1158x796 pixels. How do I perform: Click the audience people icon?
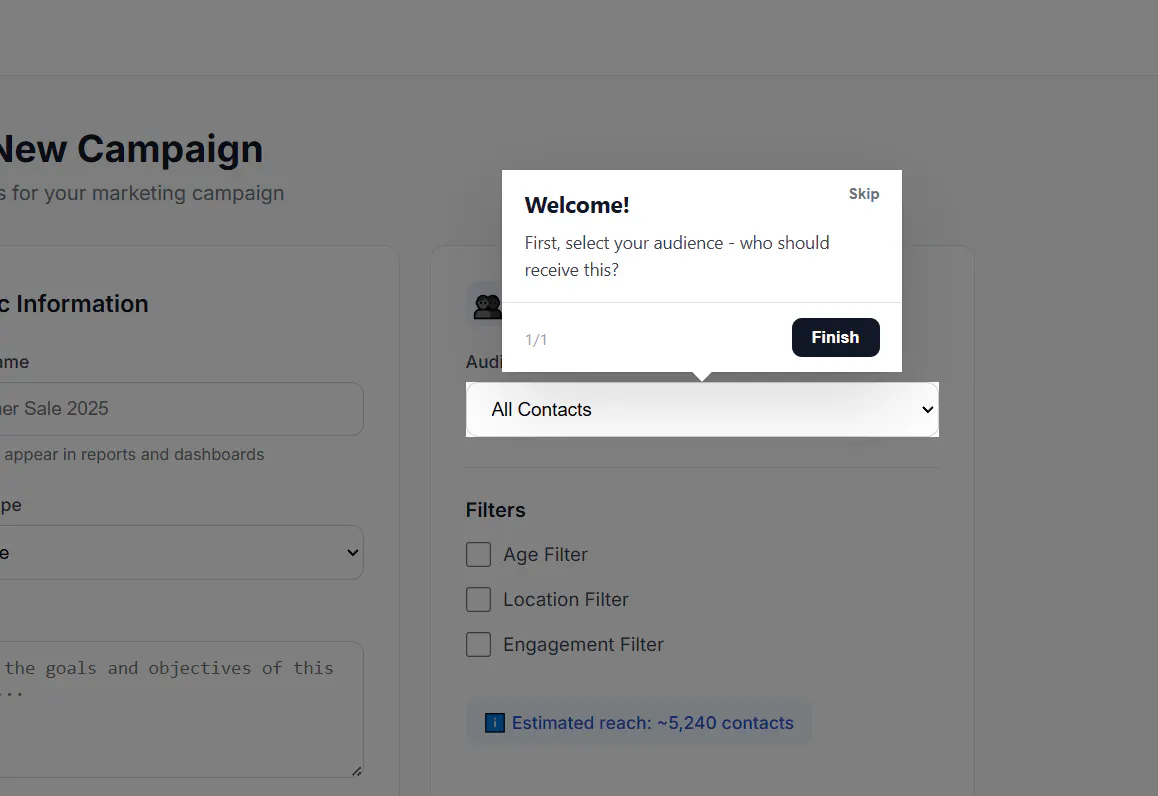click(x=487, y=306)
